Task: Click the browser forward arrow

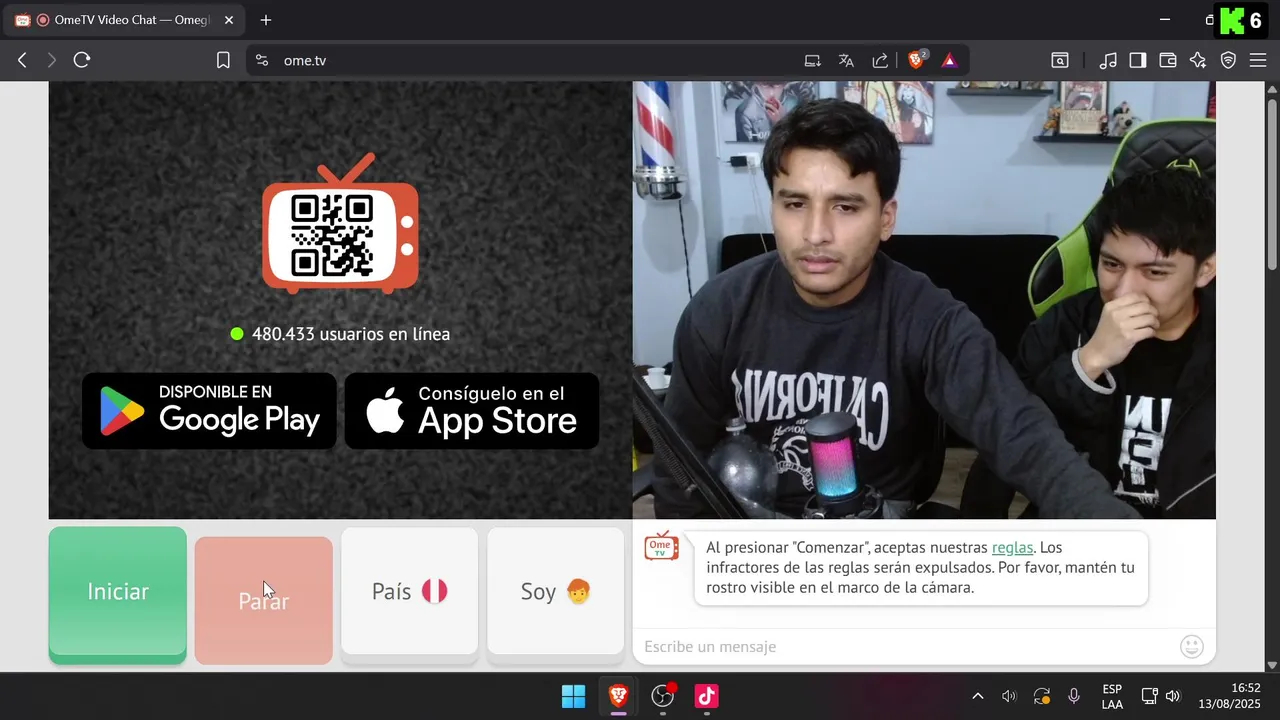Action: [52, 60]
